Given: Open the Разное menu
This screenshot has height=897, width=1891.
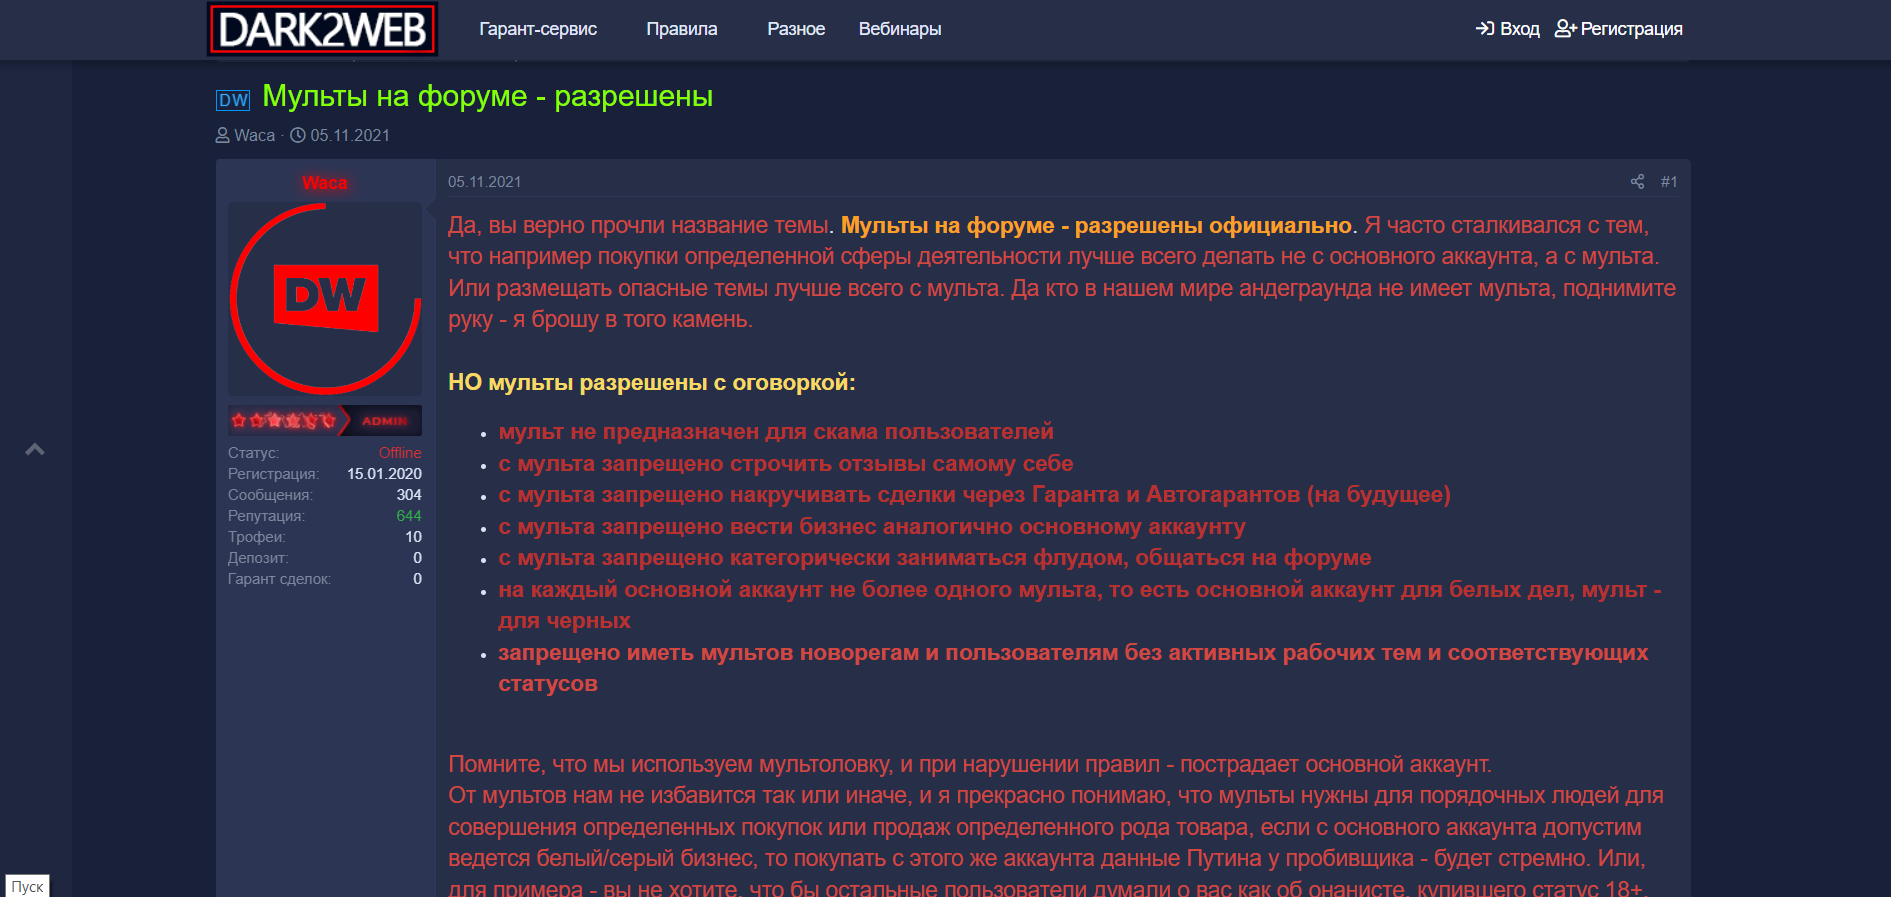Looking at the screenshot, I should click(x=796, y=29).
